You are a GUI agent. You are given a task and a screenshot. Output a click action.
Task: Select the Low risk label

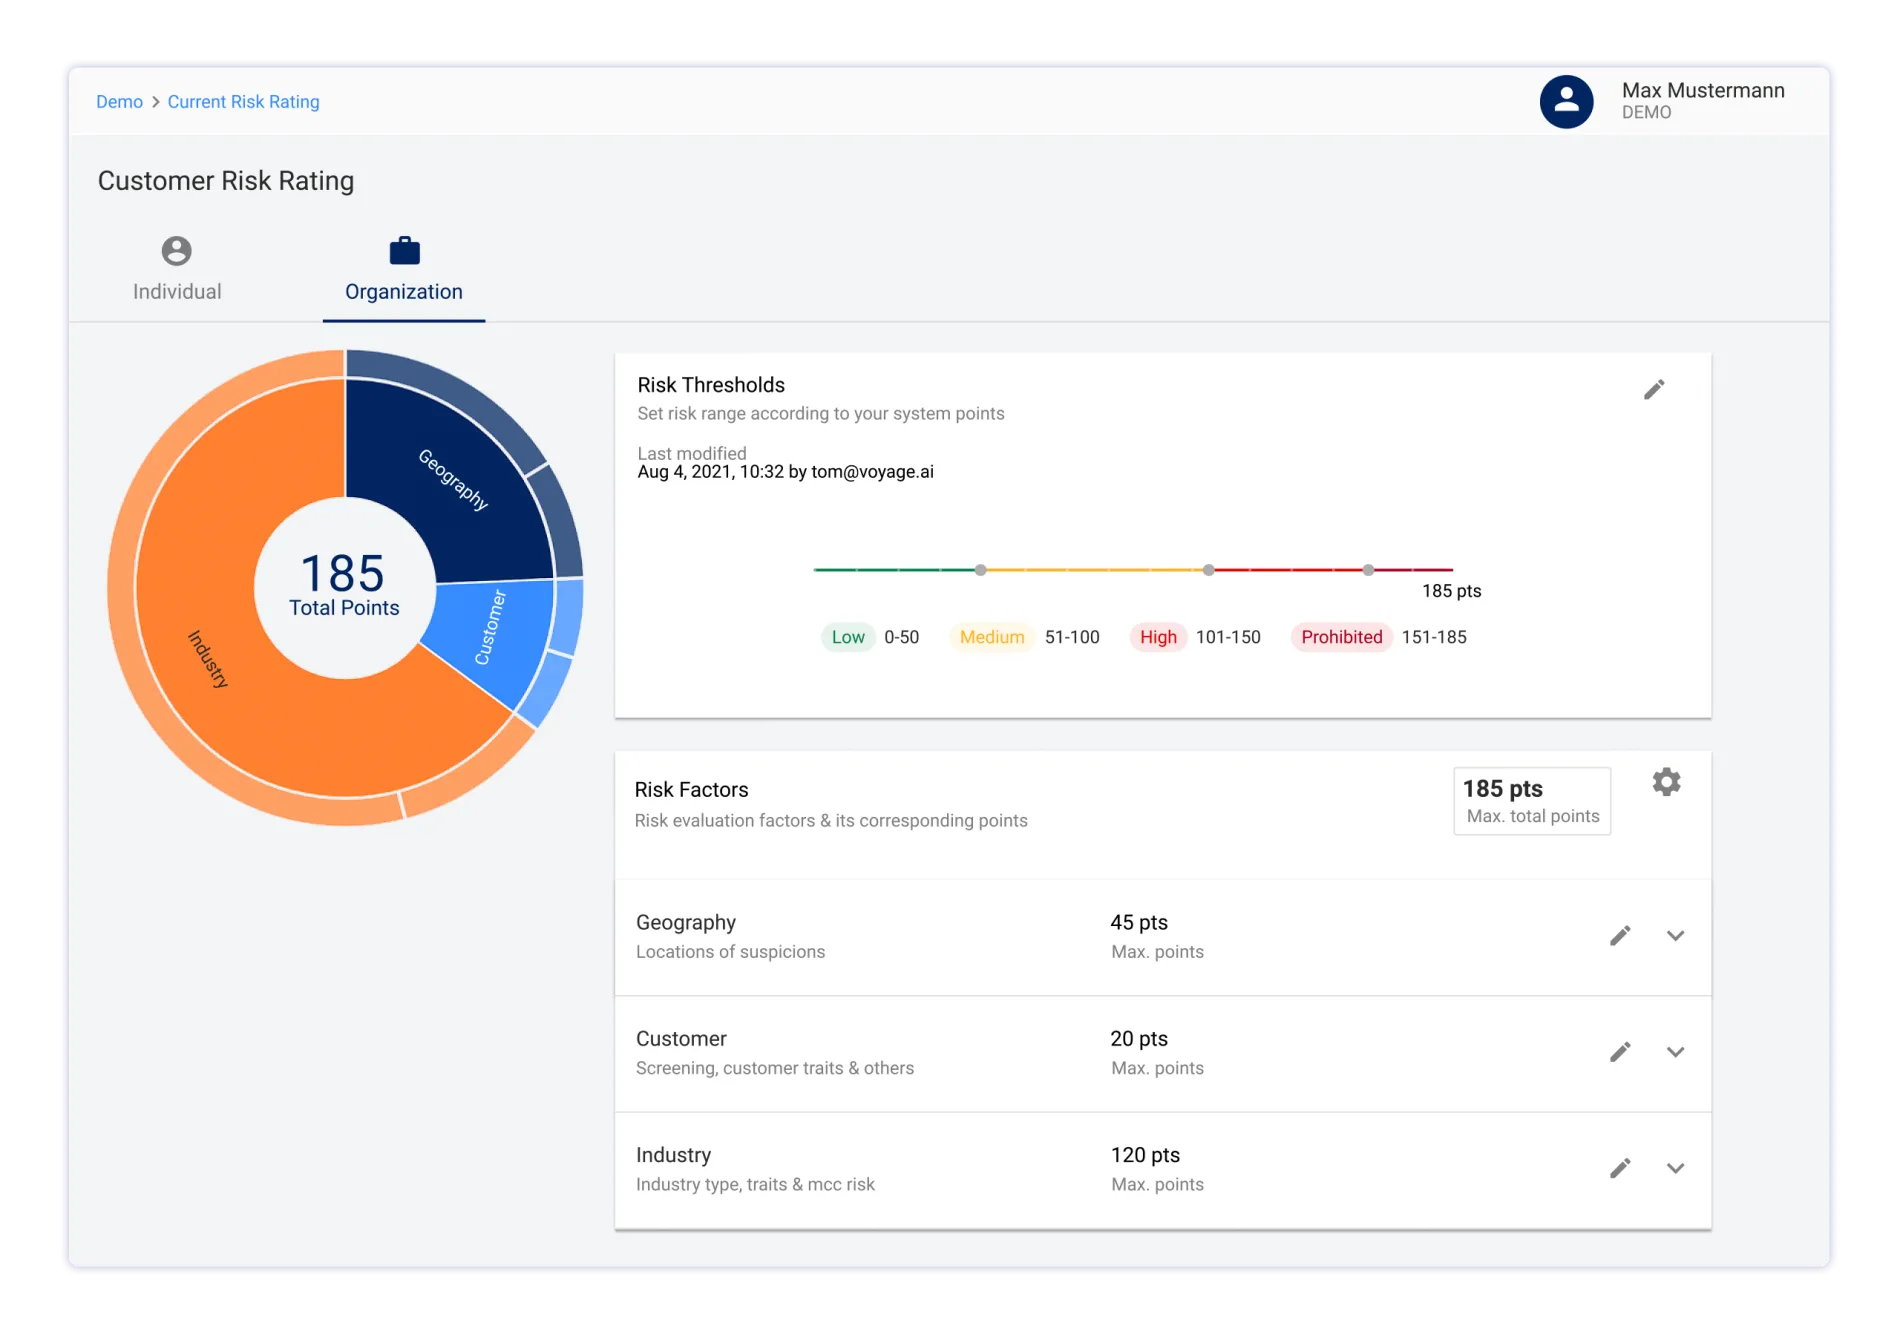(847, 637)
